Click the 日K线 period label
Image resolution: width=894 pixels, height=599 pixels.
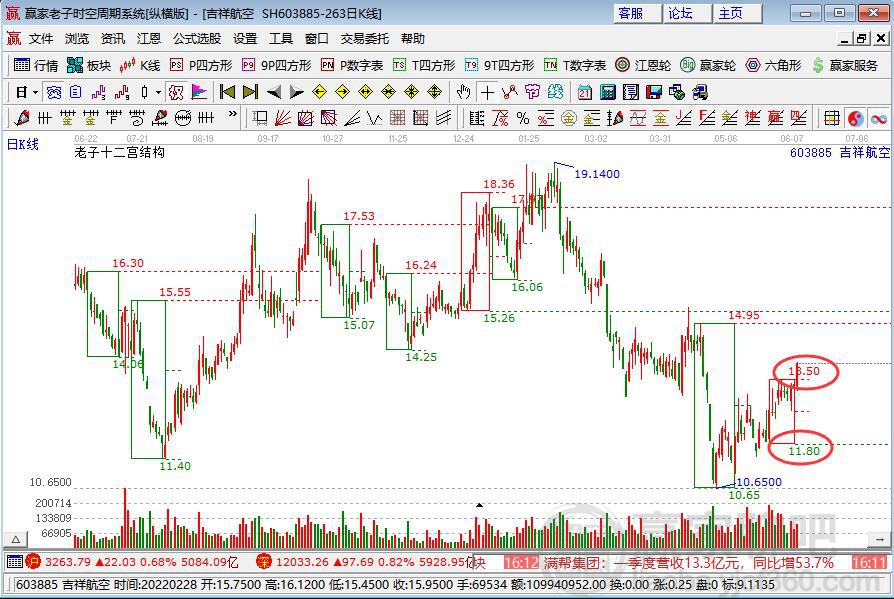pyautogui.click(x=23, y=144)
